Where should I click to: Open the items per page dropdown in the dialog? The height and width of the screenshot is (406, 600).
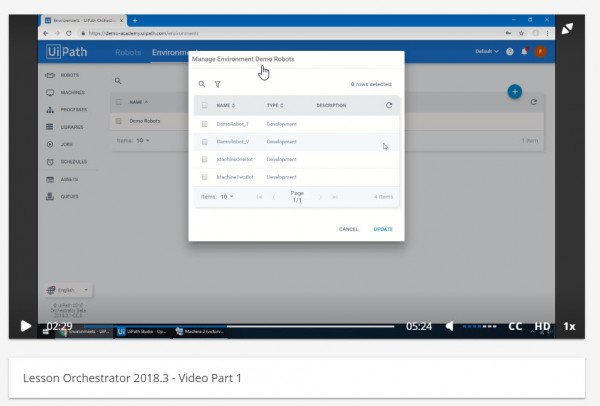click(225, 197)
